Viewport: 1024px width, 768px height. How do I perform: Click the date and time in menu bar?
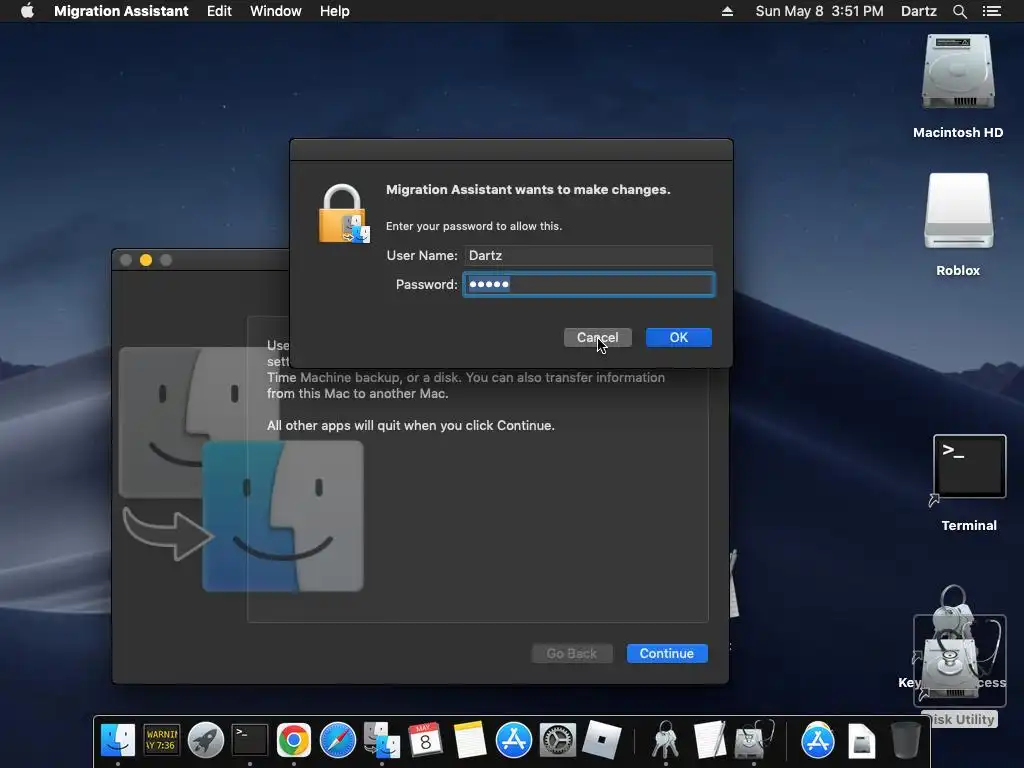[x=819, y=11]
